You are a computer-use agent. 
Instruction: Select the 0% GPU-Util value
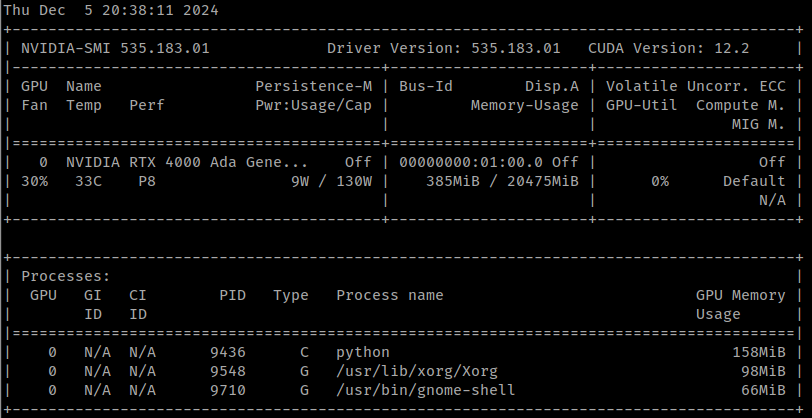click(659, 181)
